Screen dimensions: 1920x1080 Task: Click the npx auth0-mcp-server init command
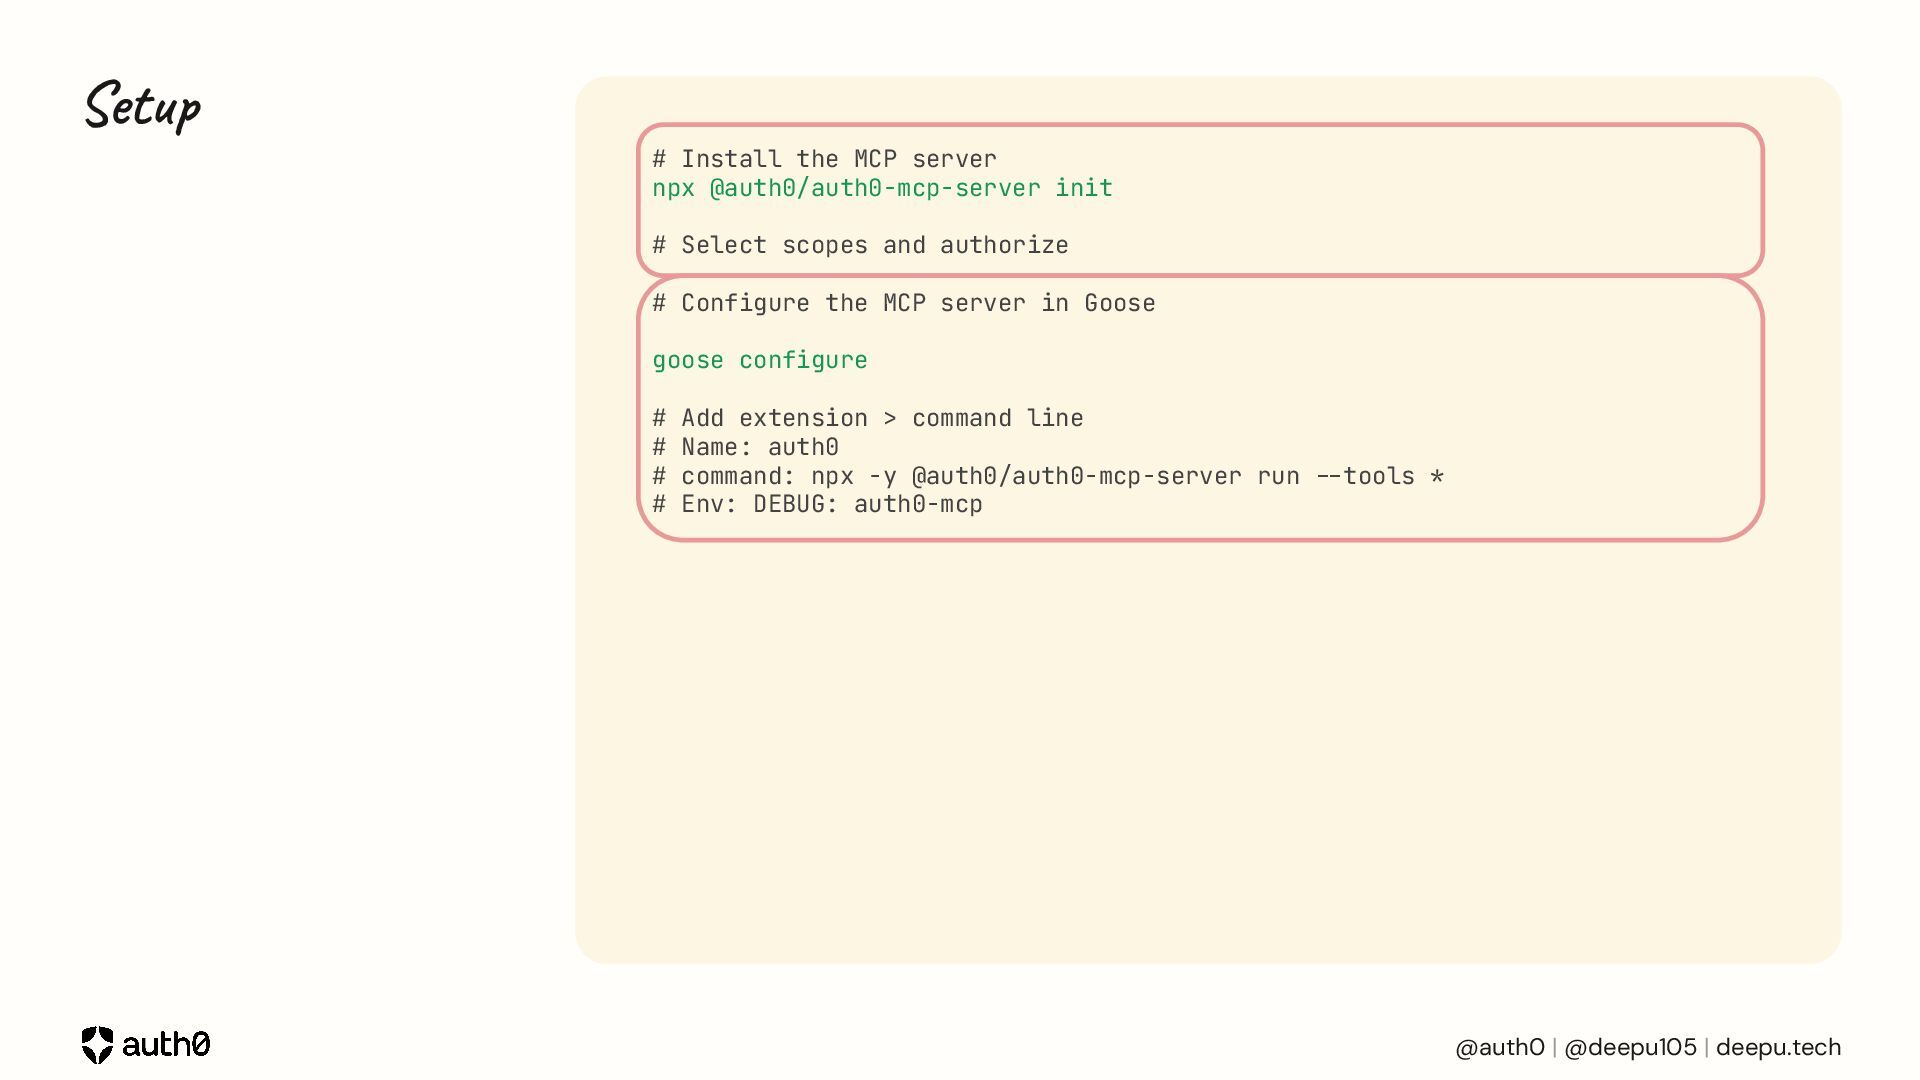click(882, 188)
